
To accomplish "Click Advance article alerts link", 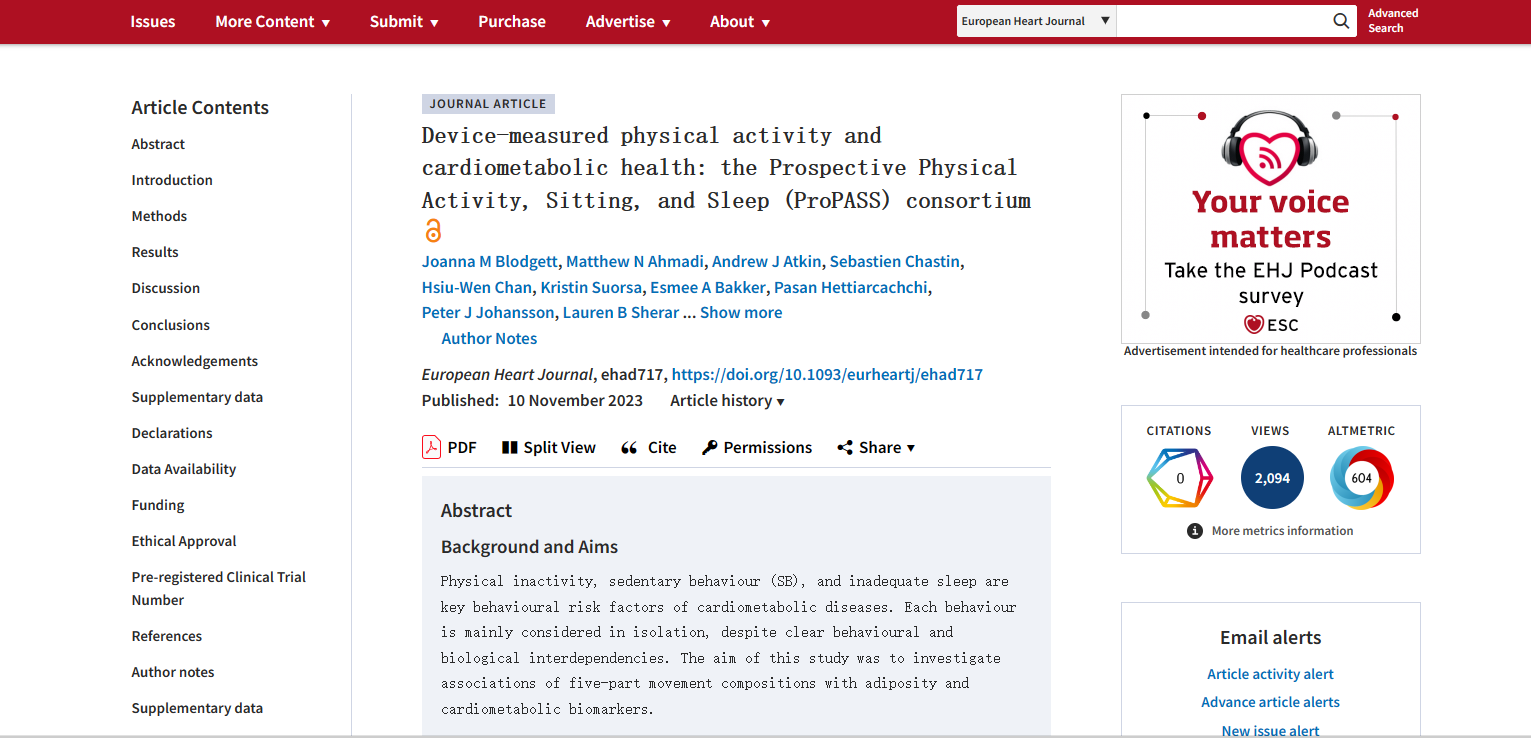I will click(1270, 702).
